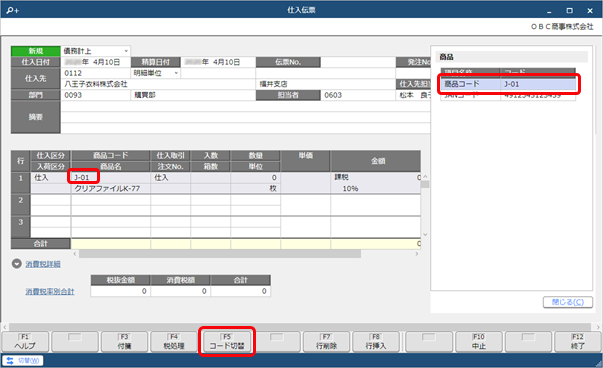Click the OBC商事株式会社 company name
The image size is (603, 368).
562,27
